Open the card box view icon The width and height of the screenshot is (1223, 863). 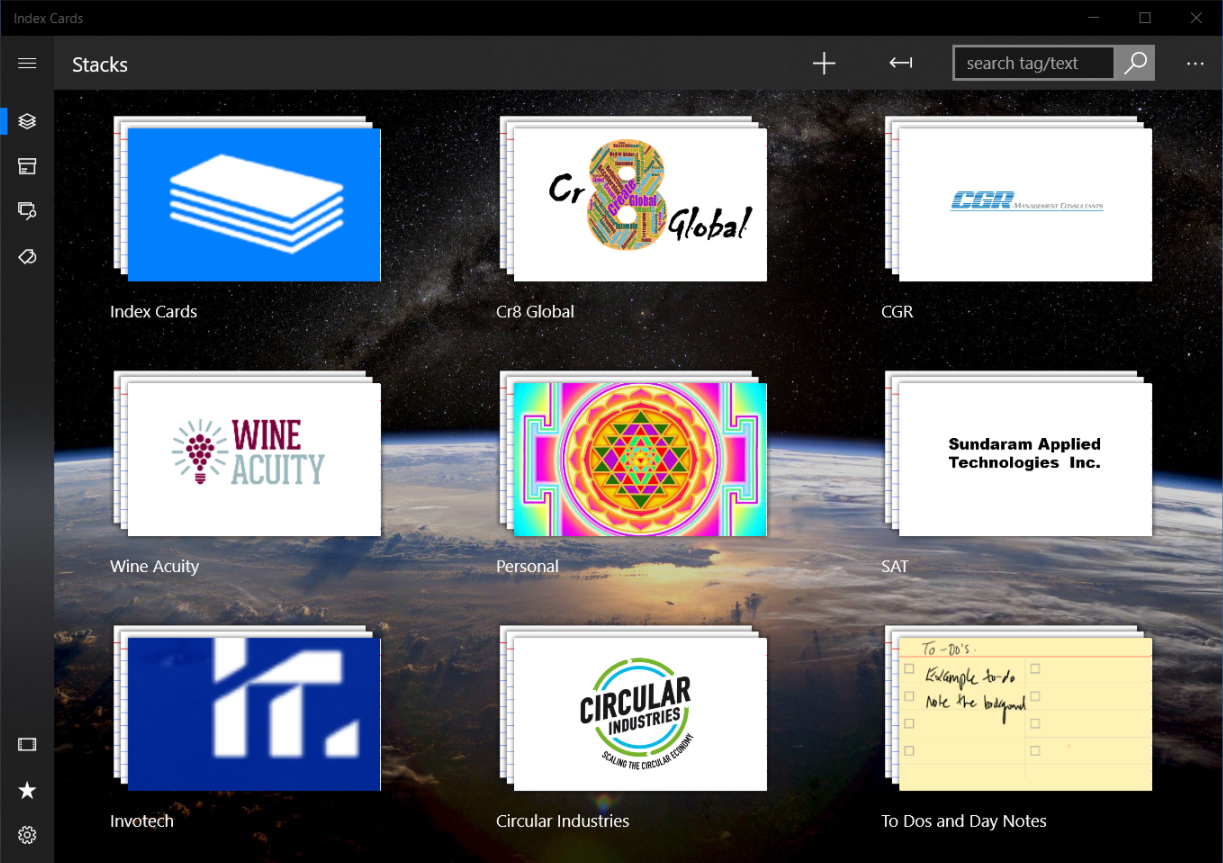[26, 166]
